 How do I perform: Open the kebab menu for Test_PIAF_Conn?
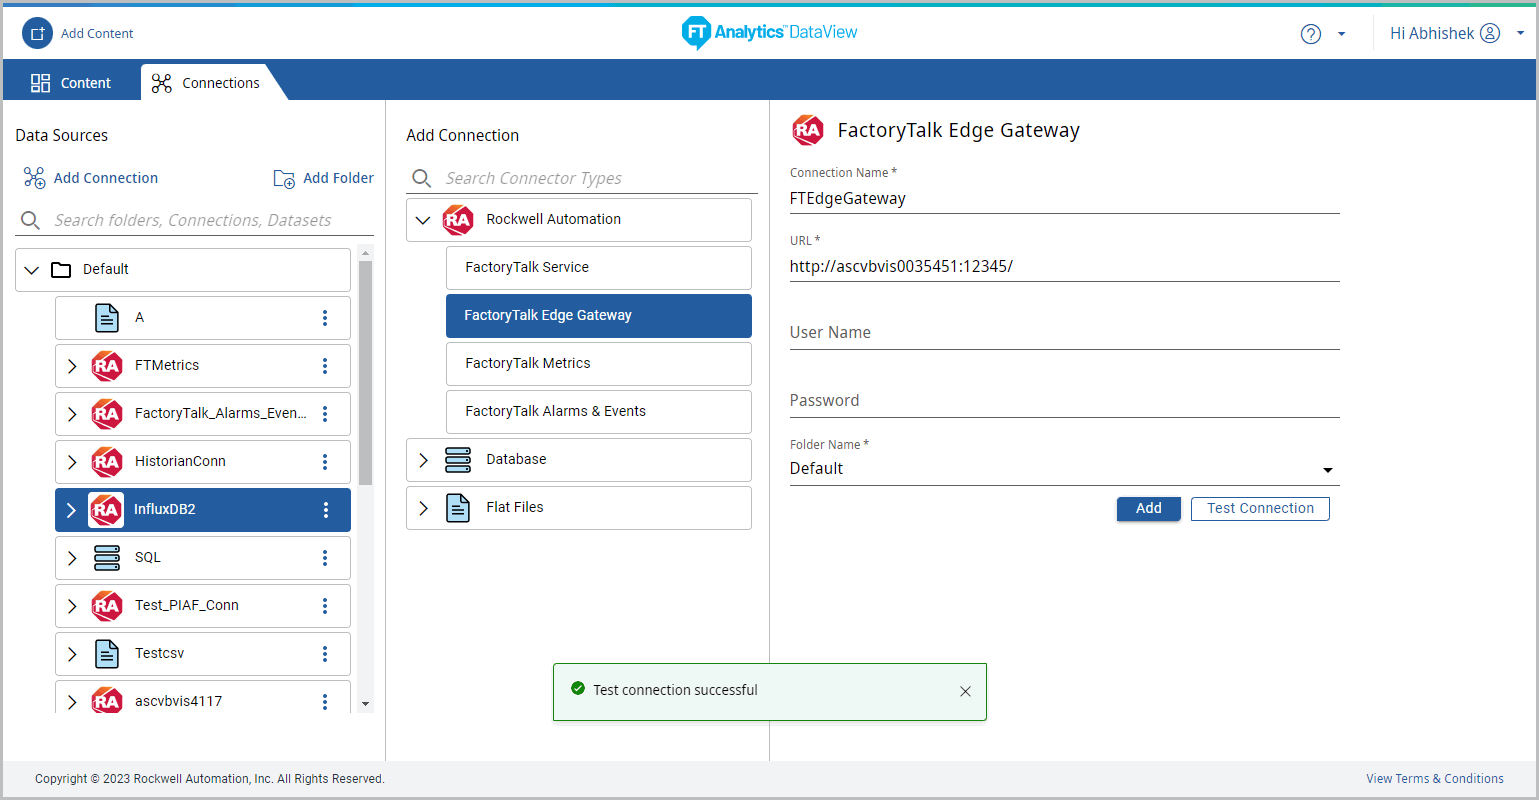(325, 606)
